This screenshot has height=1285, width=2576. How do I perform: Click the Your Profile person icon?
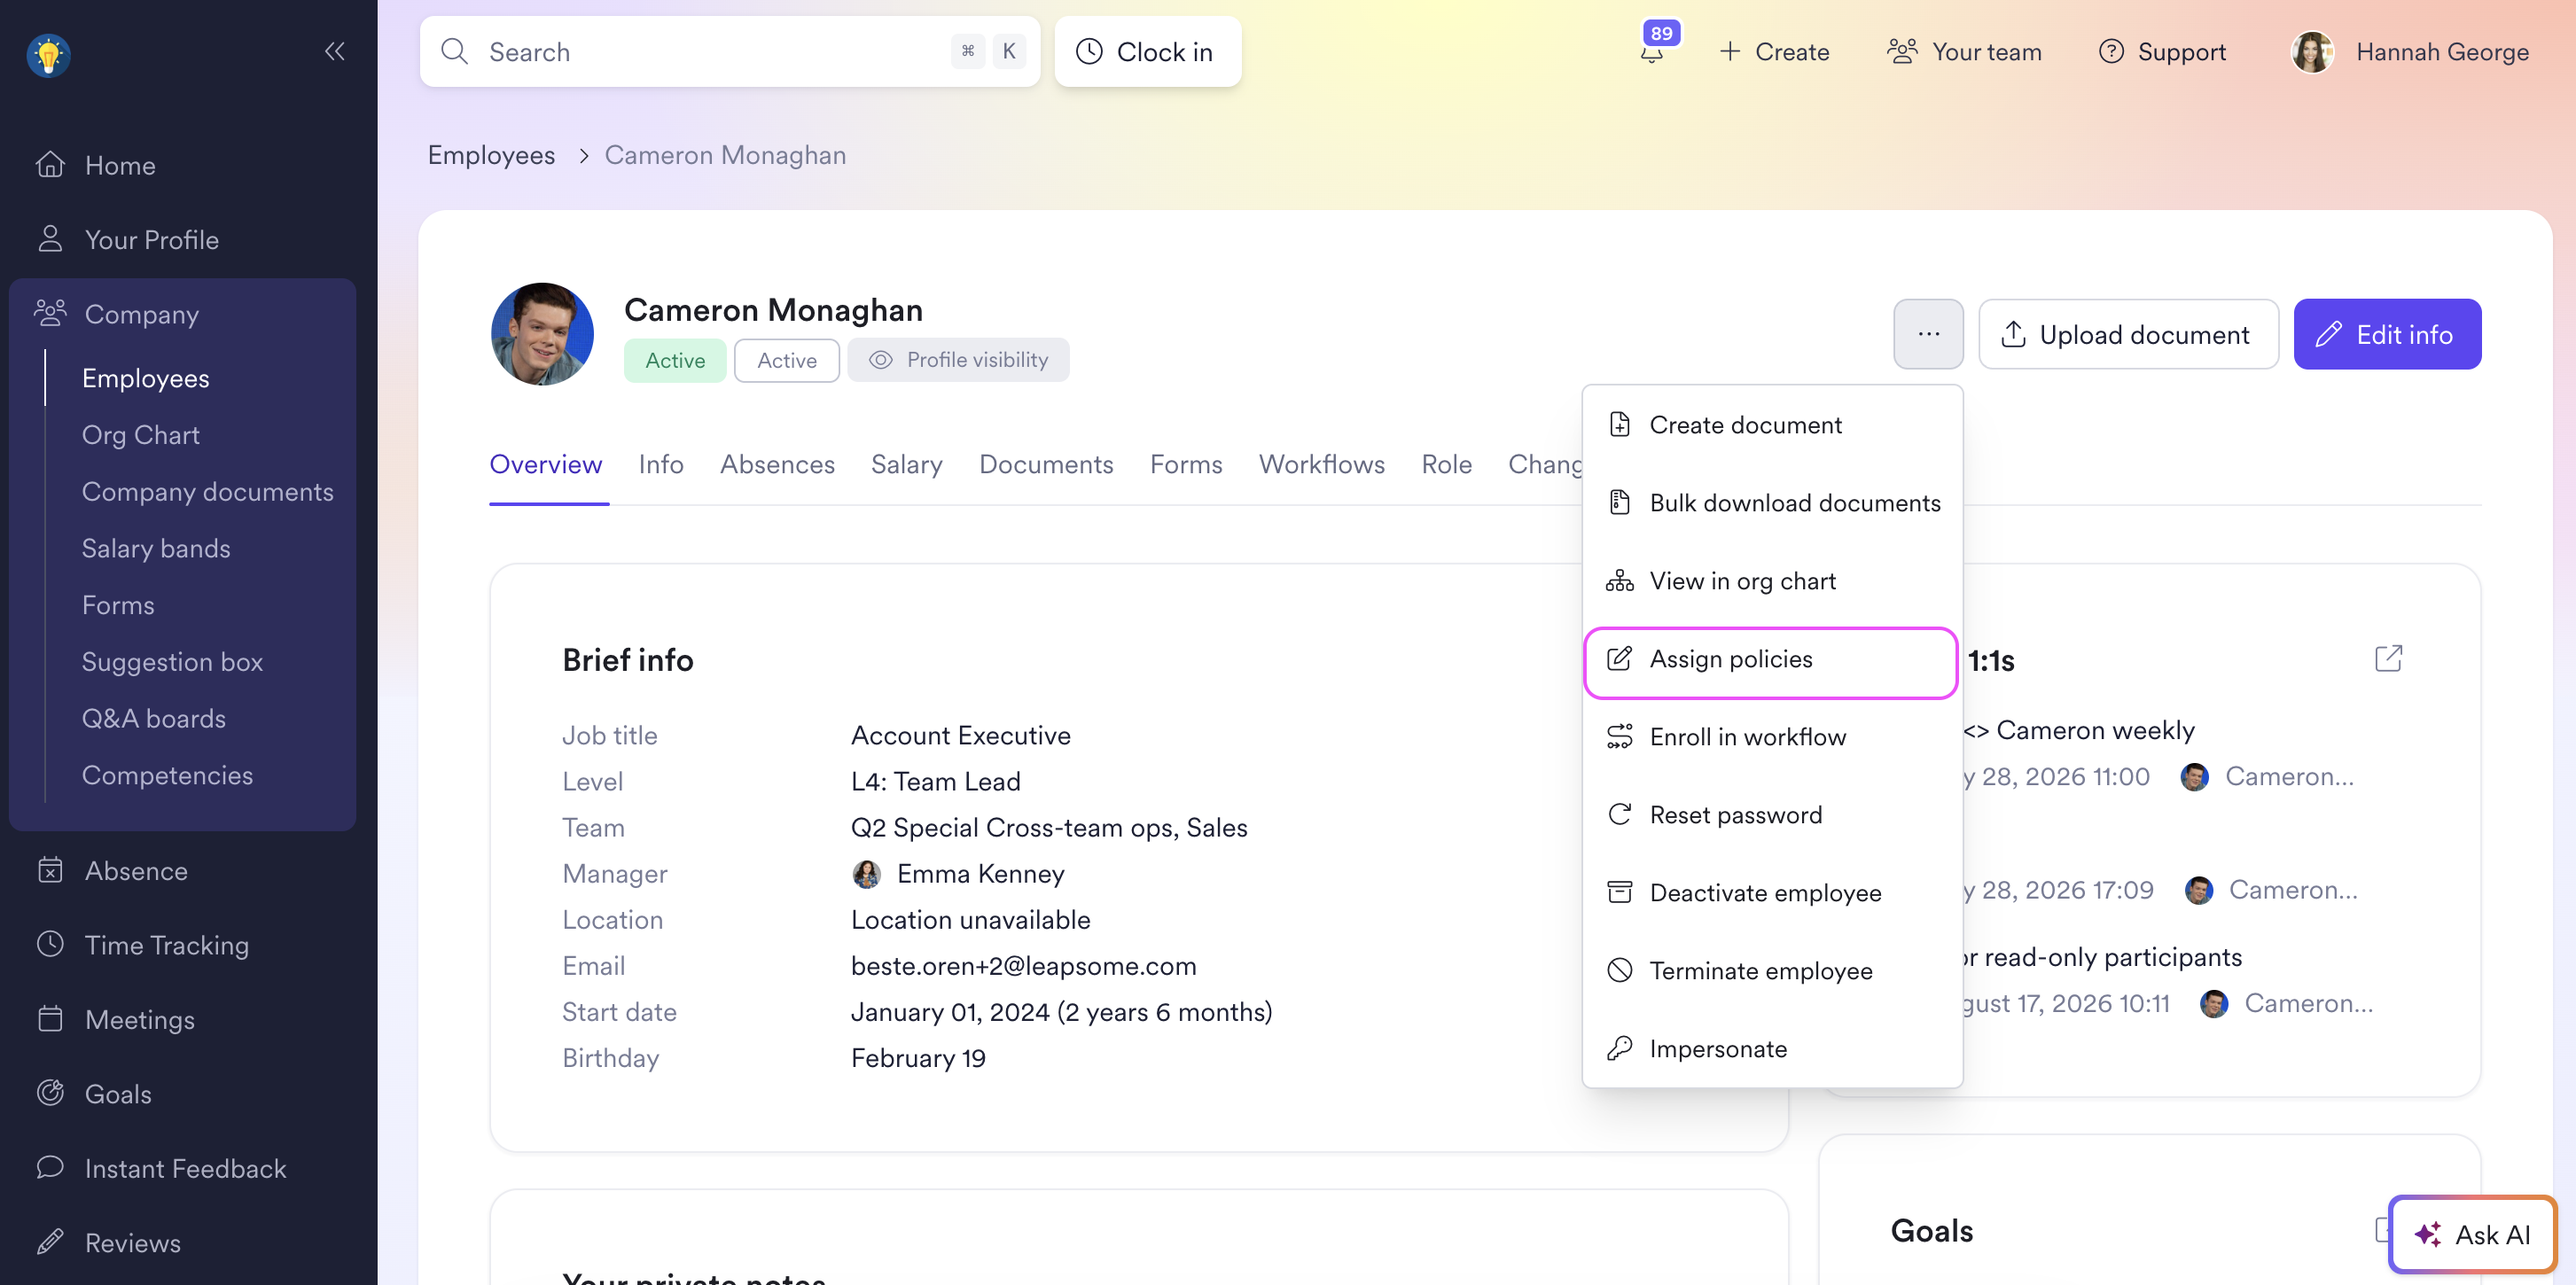(x=50, y=239)
